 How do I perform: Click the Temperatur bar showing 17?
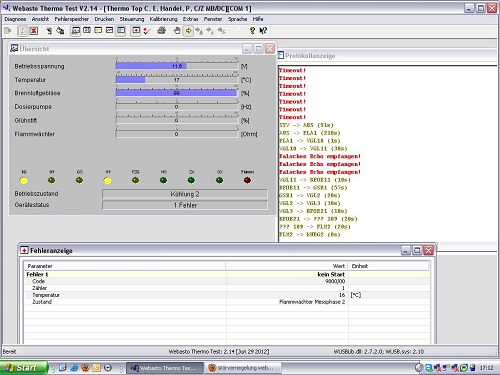click(x=177, y=80)
